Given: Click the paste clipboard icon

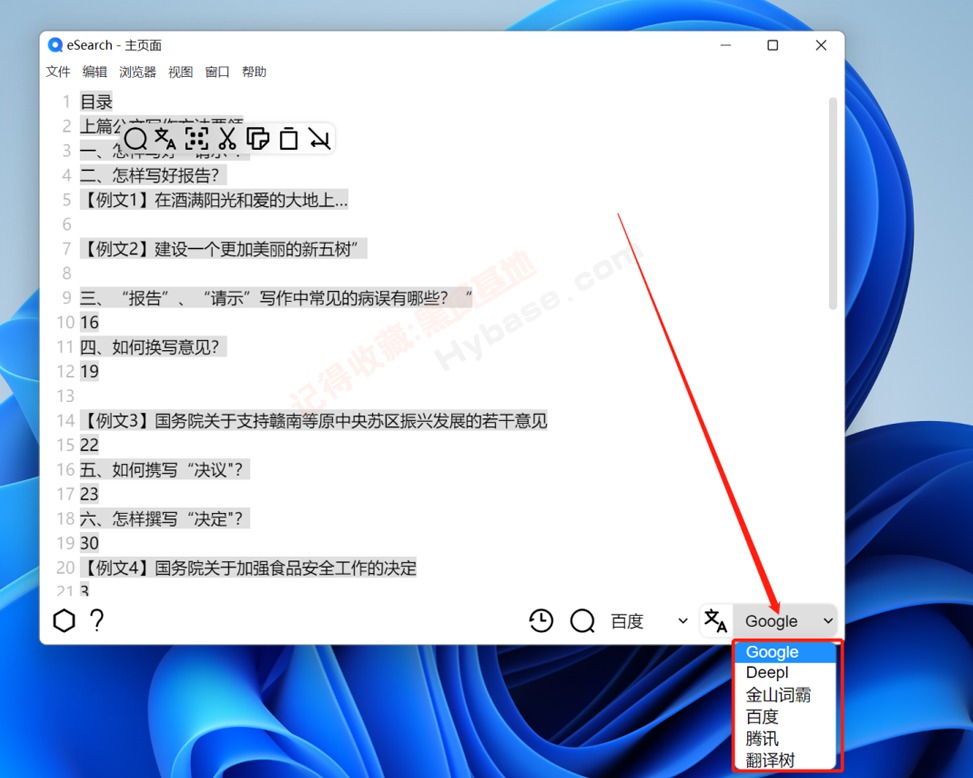Looking at the screenshot, I should (x=289, y=138).
